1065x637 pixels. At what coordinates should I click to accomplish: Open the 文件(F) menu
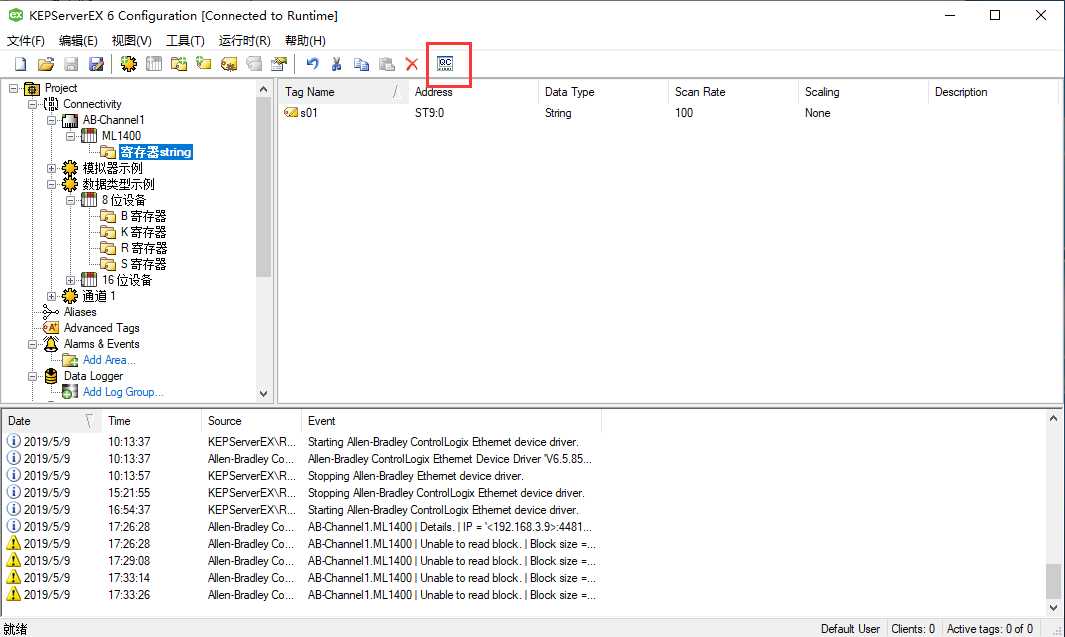point(25,41)
